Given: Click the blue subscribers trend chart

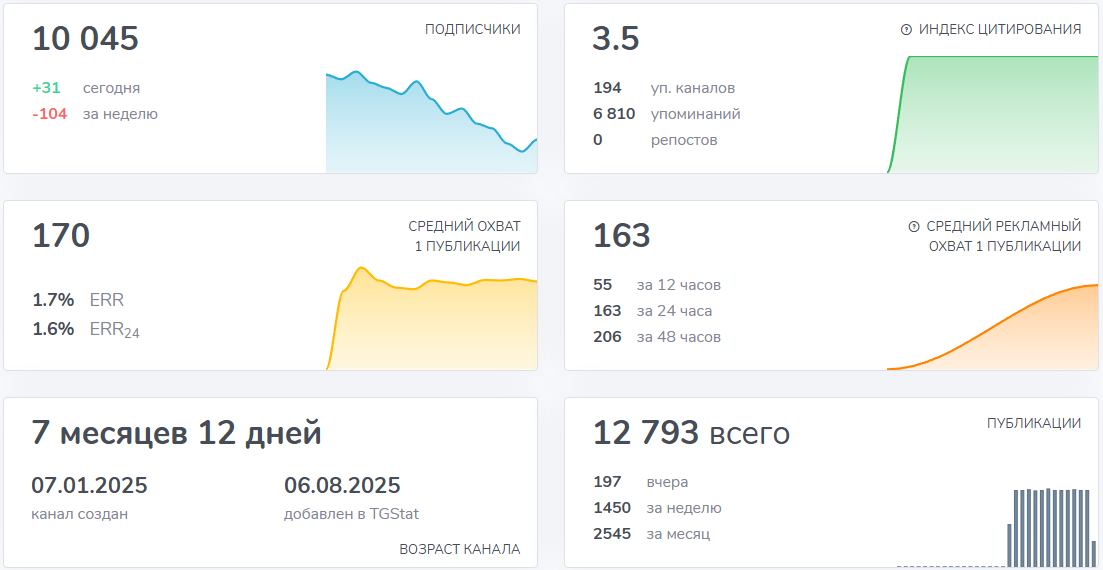Looking at the screenshot, I should [x=431, y=121].
